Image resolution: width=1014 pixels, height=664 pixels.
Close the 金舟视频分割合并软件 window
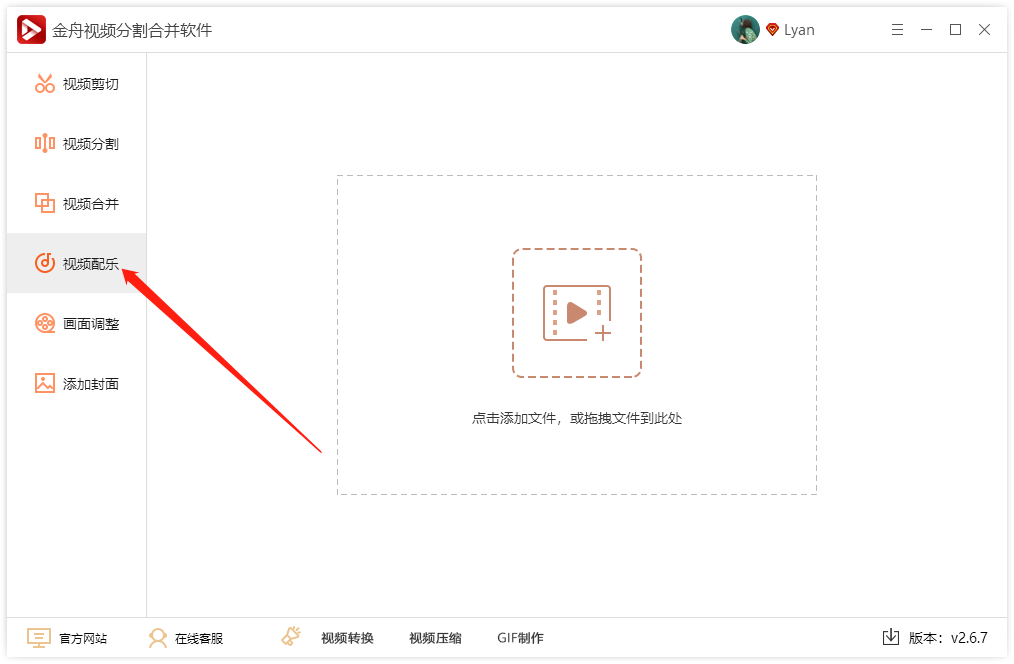[984, 30]
